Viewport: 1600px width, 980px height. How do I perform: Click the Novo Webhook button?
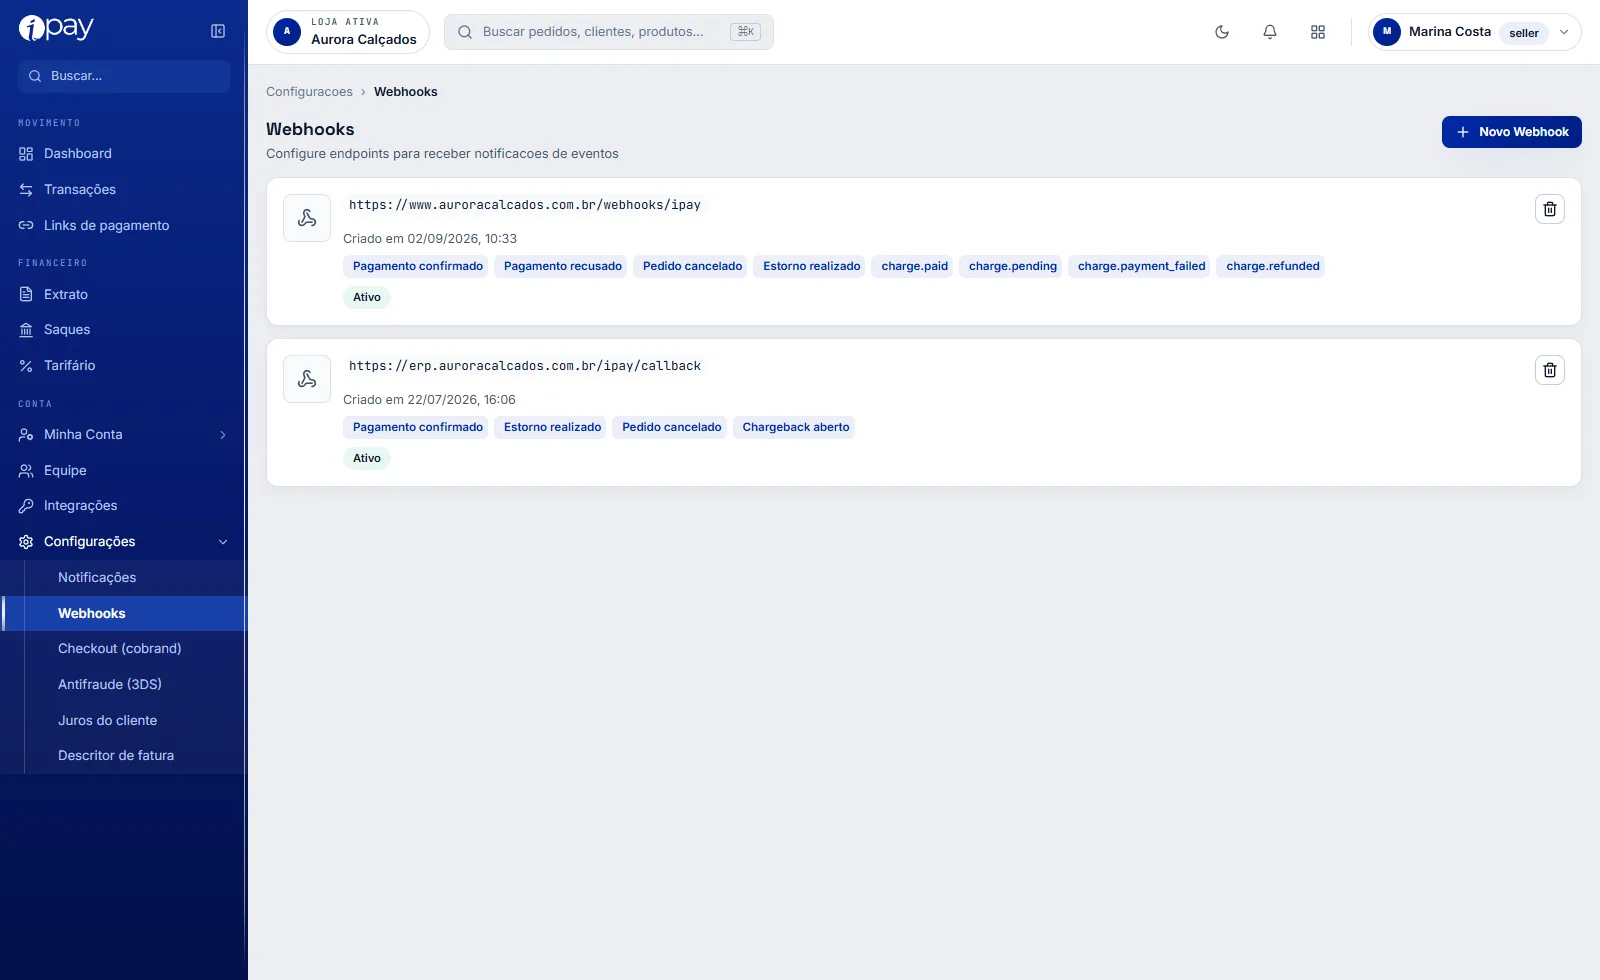1511,132
